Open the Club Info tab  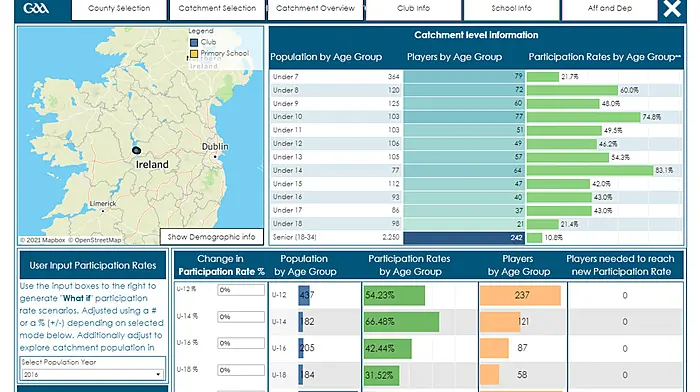(413, 9)
